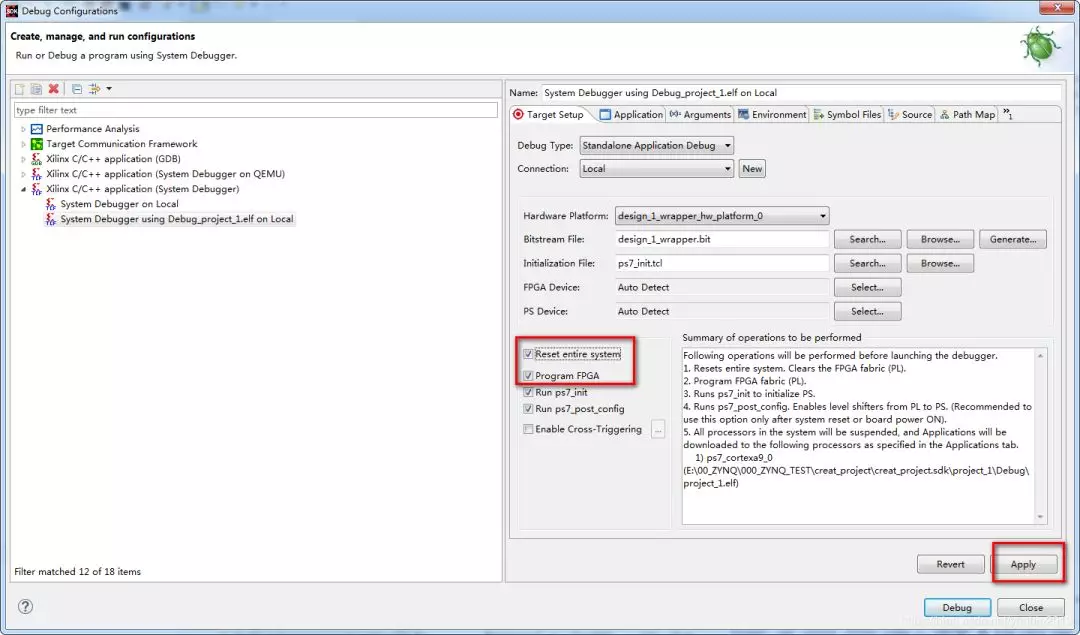Switch to the Path Map tab
The height and width of the screenshot is (635, 1080).
click(x=968, y=114)
